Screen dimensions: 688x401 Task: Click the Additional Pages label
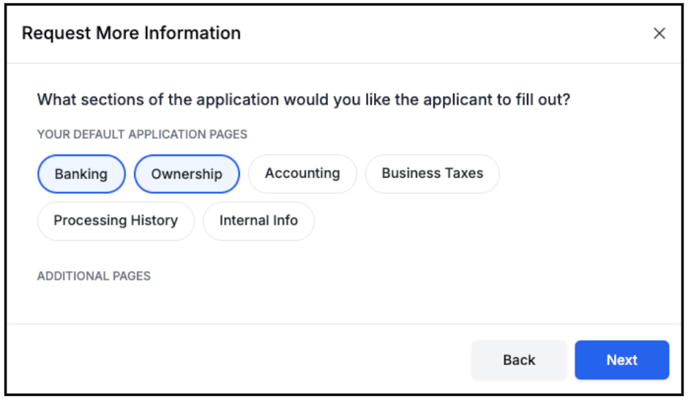[x=94, y=276]
